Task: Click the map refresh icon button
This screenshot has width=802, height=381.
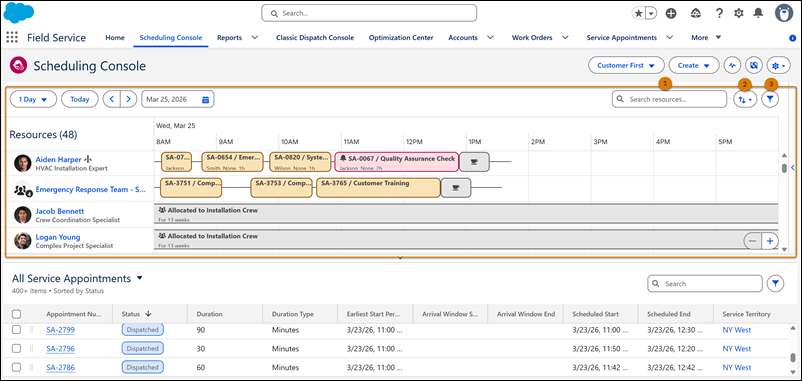Action: click(x=754, y=65)
